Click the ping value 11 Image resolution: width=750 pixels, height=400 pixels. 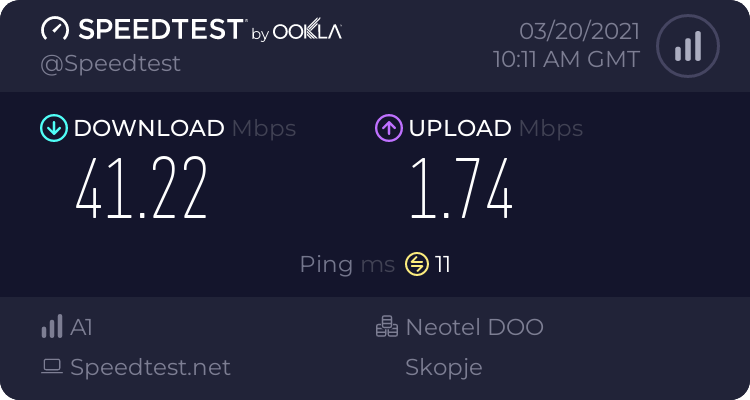click(x=442, y=265)
